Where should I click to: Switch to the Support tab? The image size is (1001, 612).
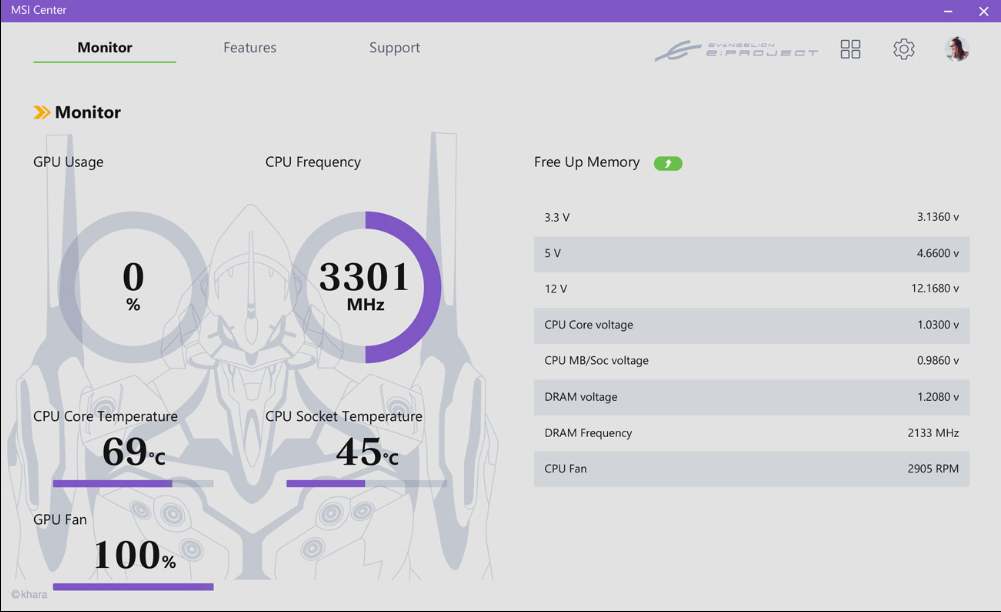pyautogui.click(x=395, y=47)
